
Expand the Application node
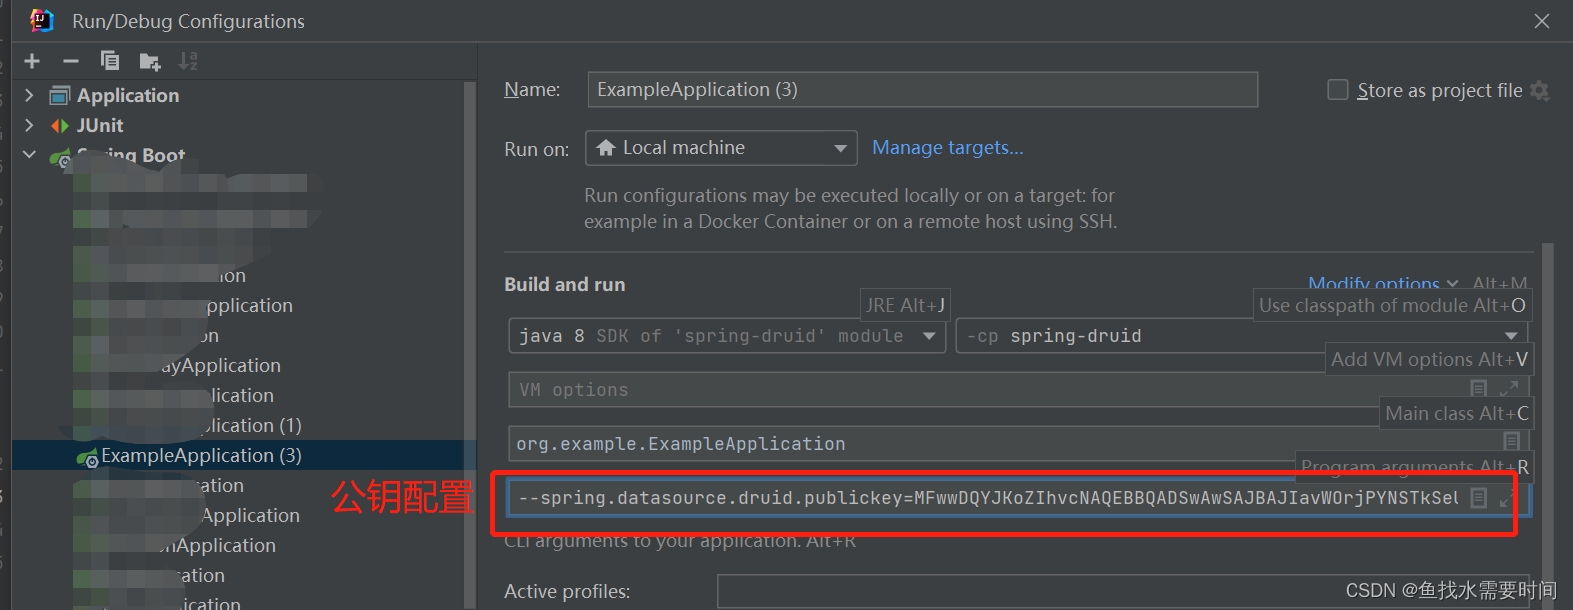point(29,95)
